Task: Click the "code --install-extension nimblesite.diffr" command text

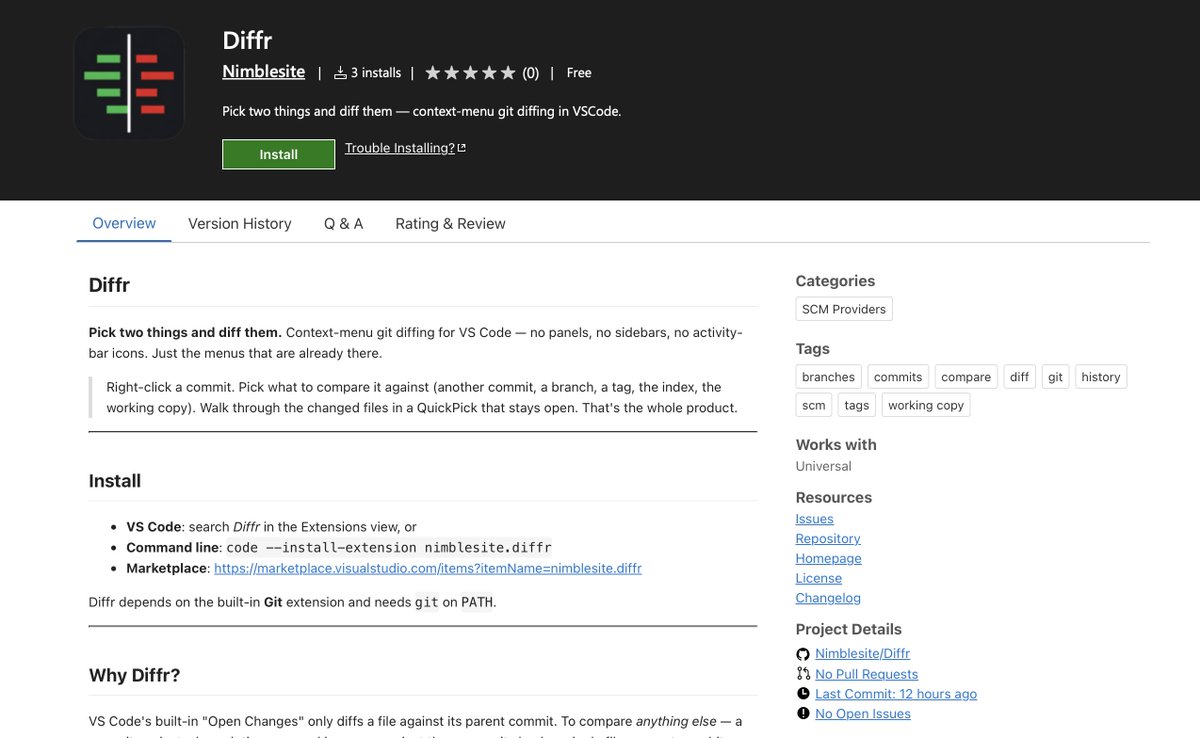Action: click(389, 548)
